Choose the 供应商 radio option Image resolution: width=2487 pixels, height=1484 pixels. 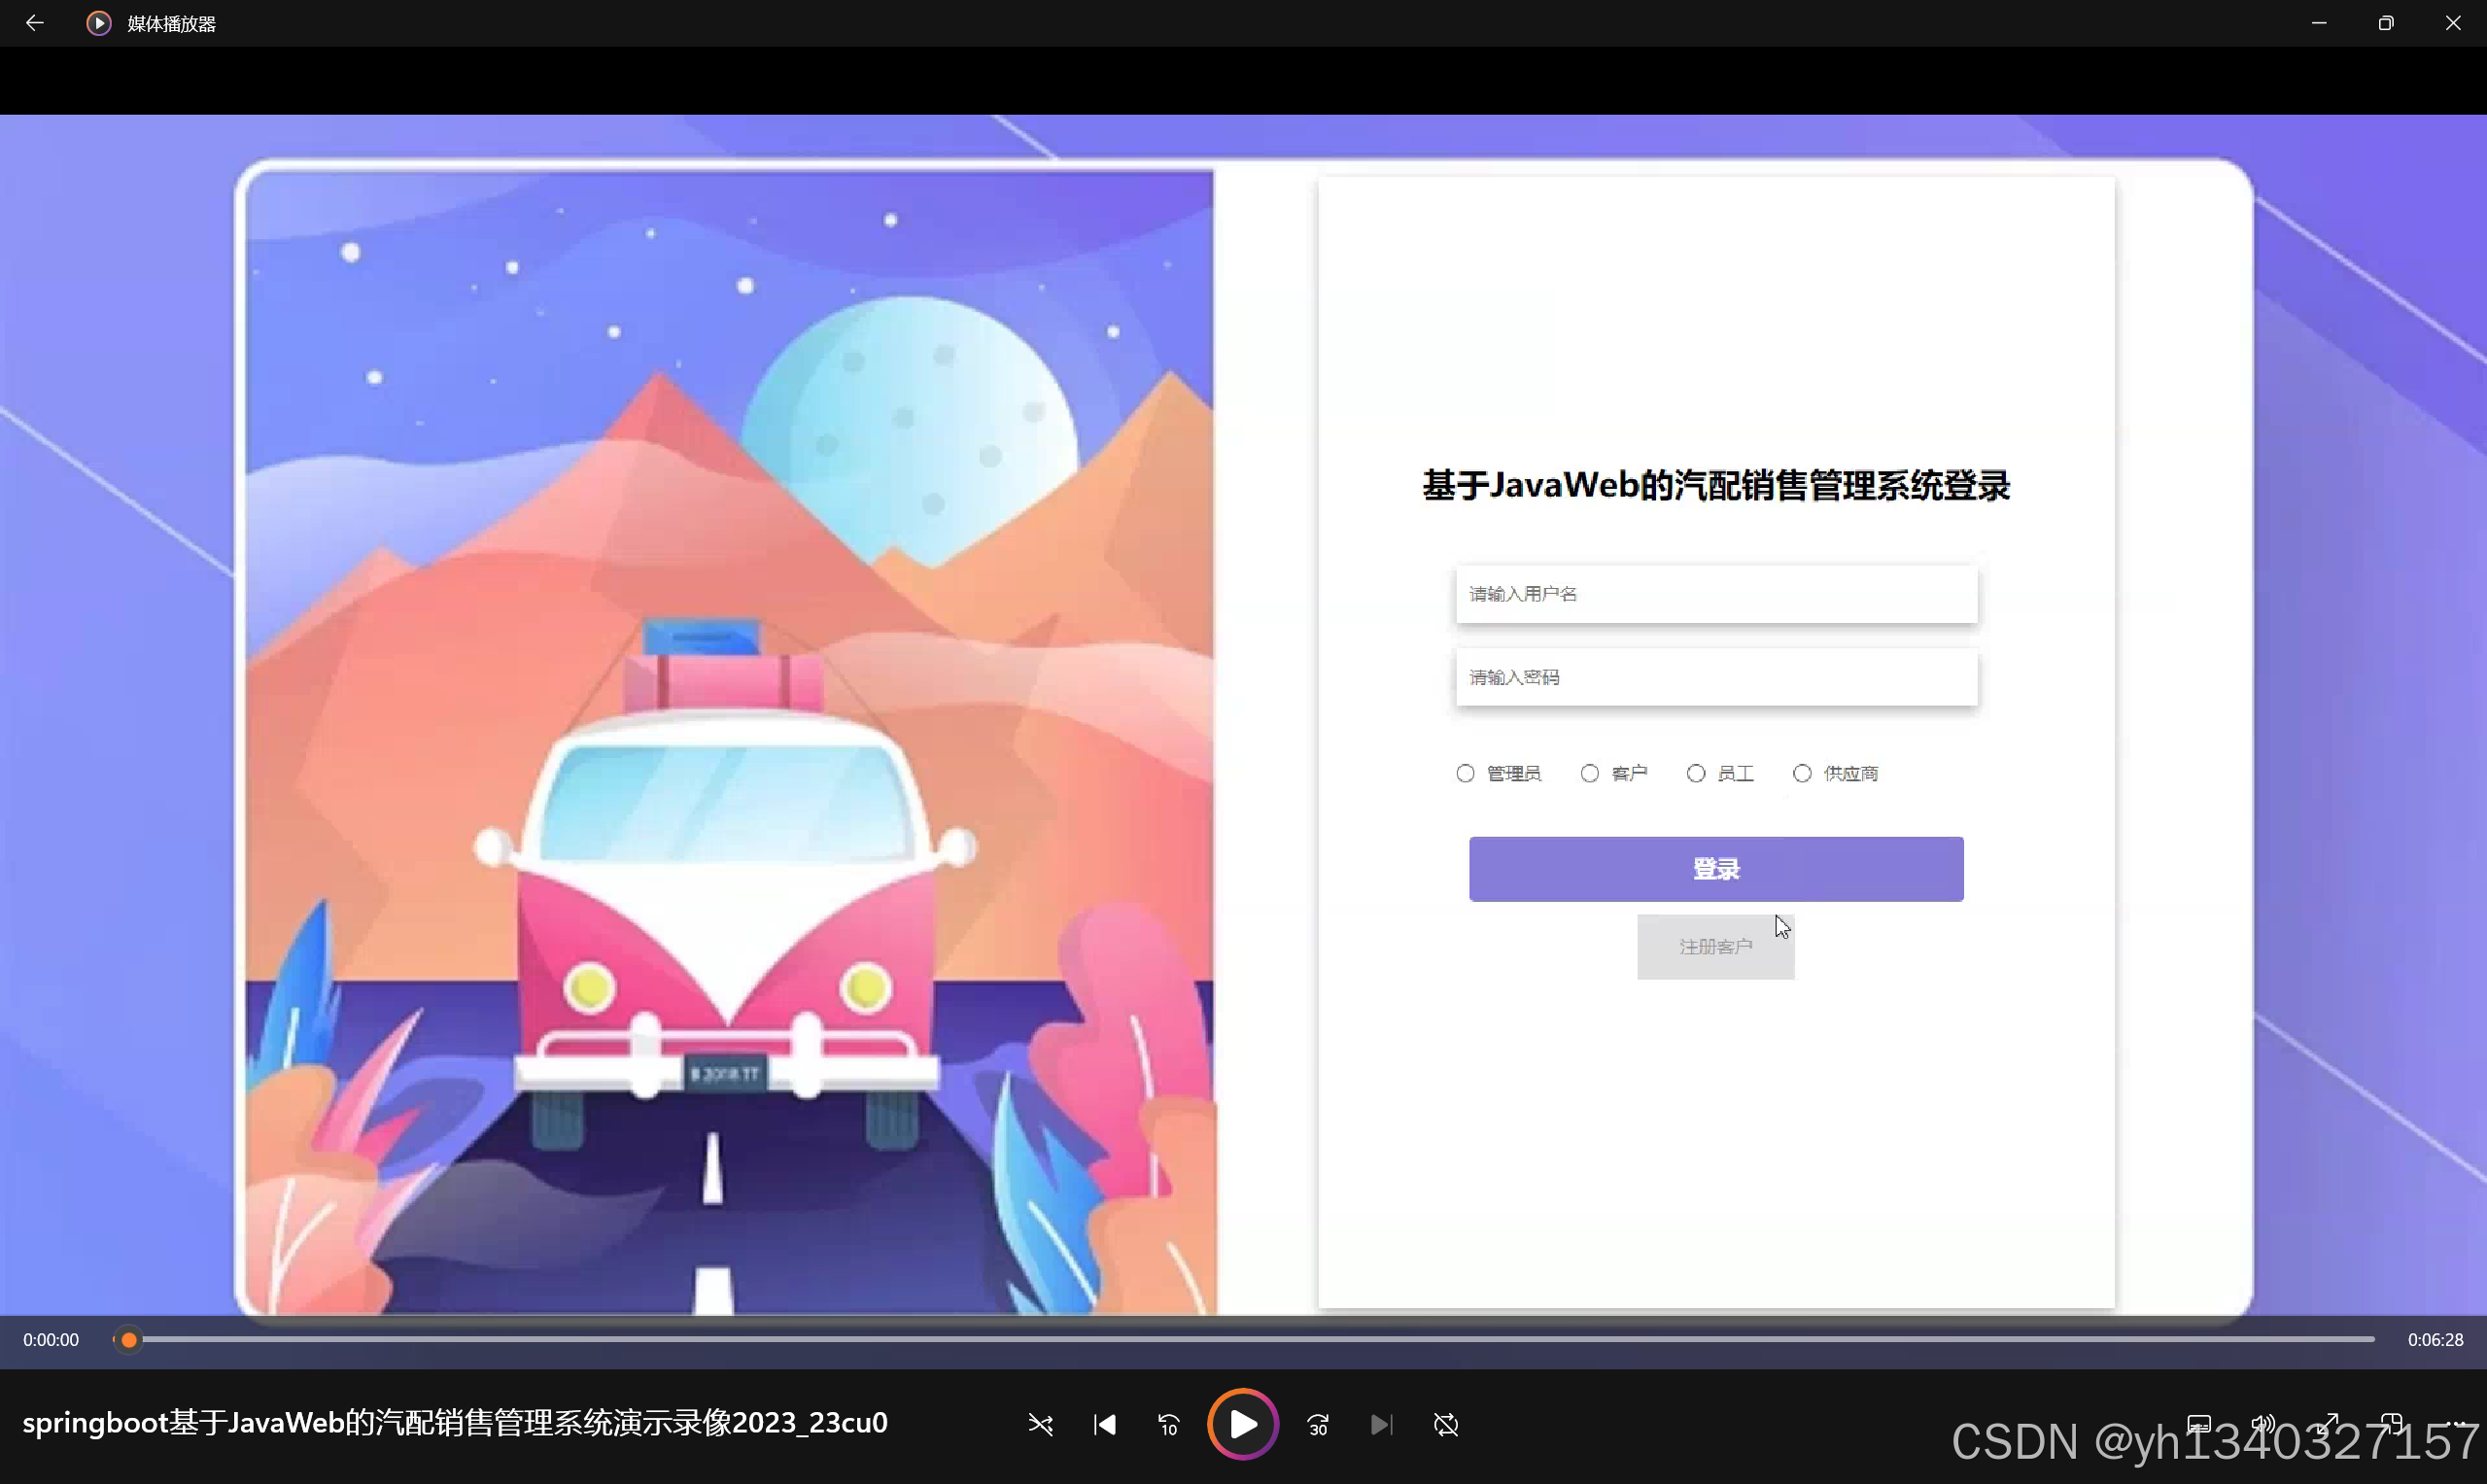[1802, 773]
